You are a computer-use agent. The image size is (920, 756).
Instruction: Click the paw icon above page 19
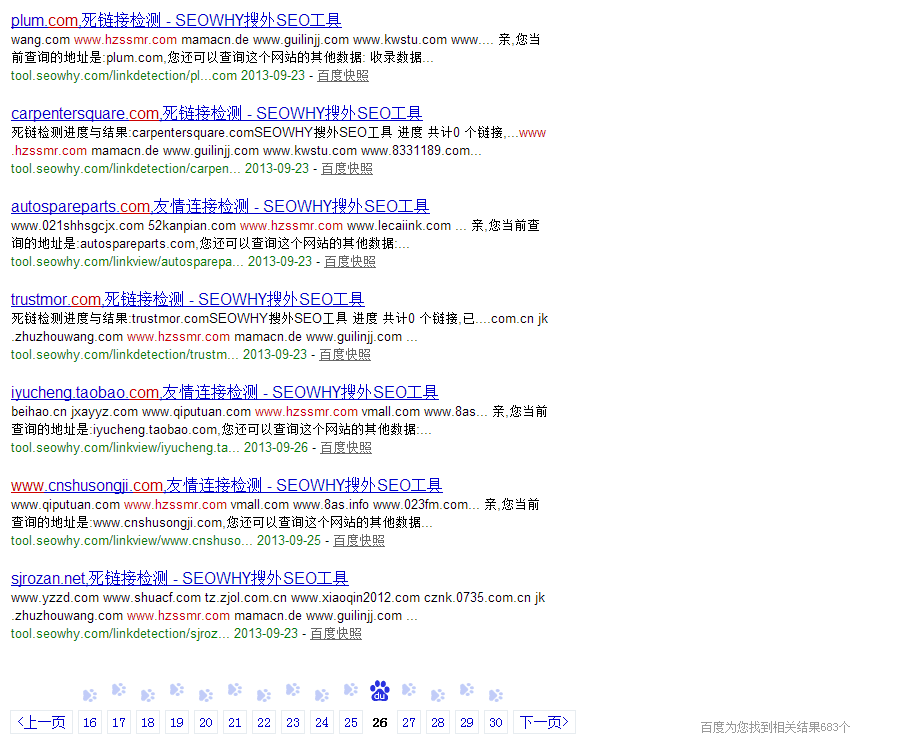click(177, 690)
